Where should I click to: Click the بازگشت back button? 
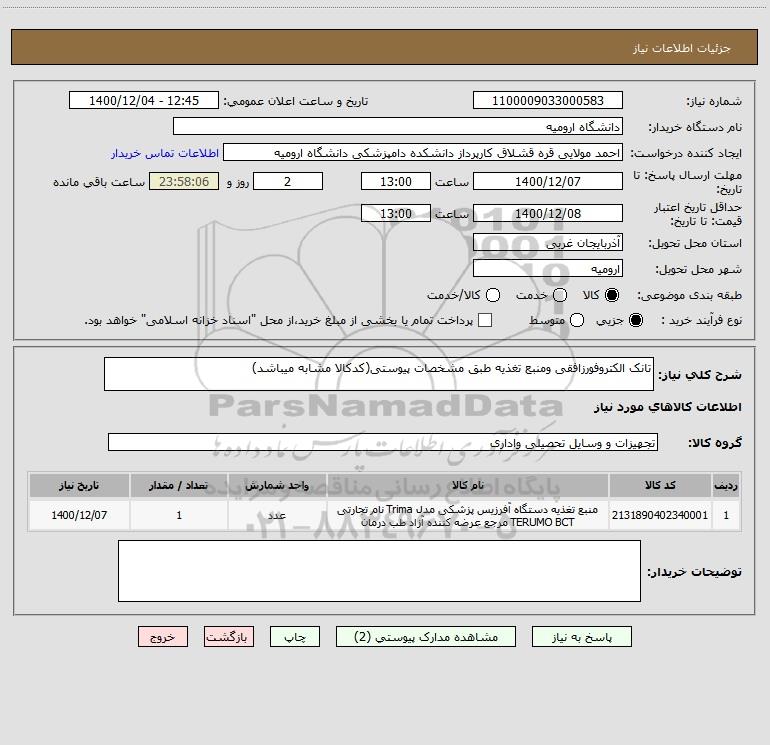pos(229,637)
